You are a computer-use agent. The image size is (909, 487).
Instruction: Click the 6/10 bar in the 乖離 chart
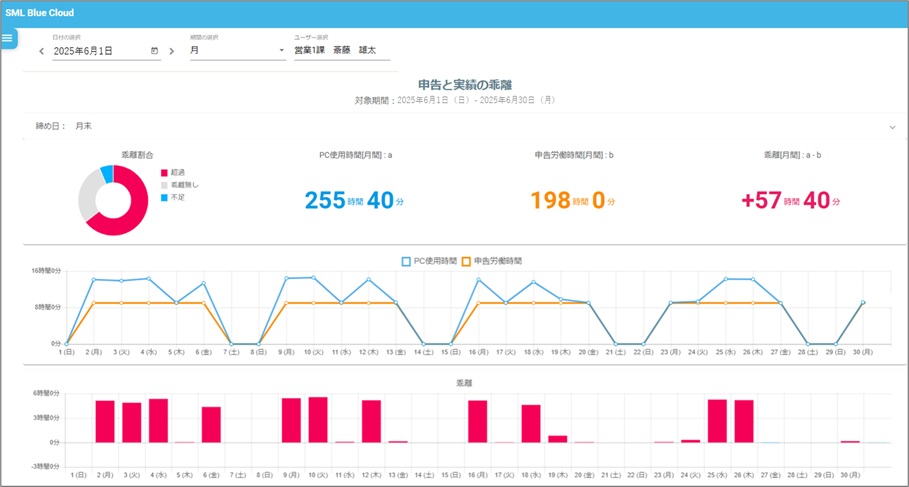[318, 419]
